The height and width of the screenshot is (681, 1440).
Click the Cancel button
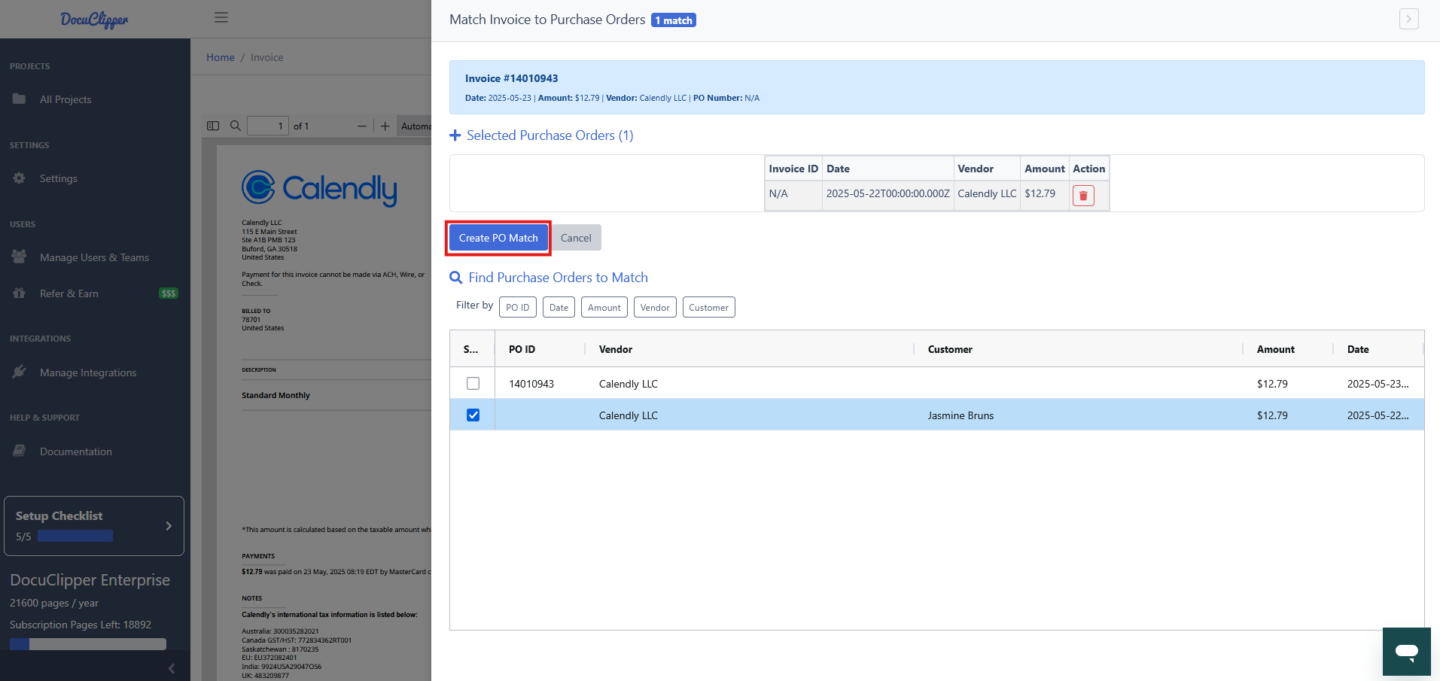pos(576,238)
